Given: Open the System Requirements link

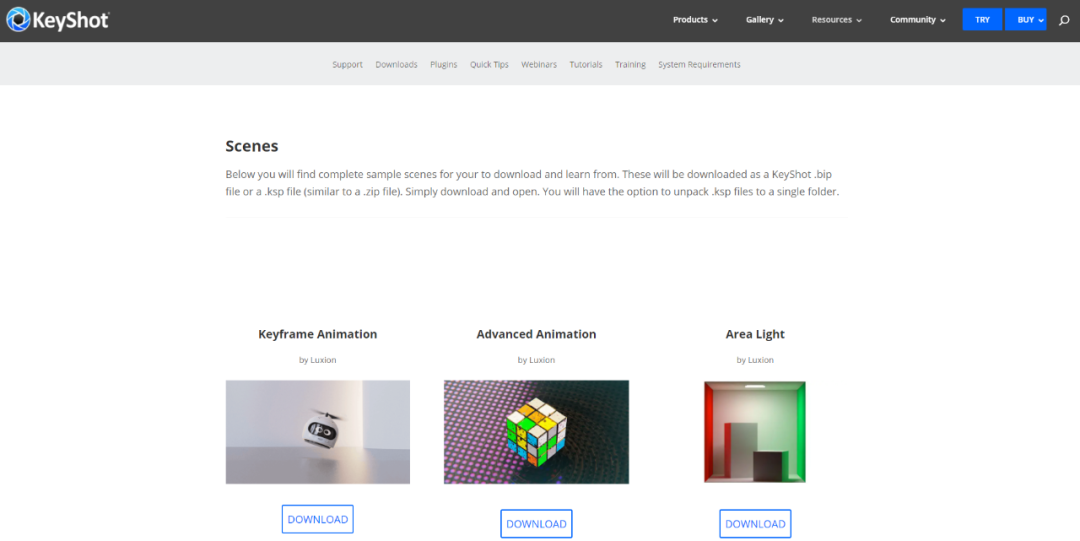Looking at the screenshot, I should click(699, 64).
